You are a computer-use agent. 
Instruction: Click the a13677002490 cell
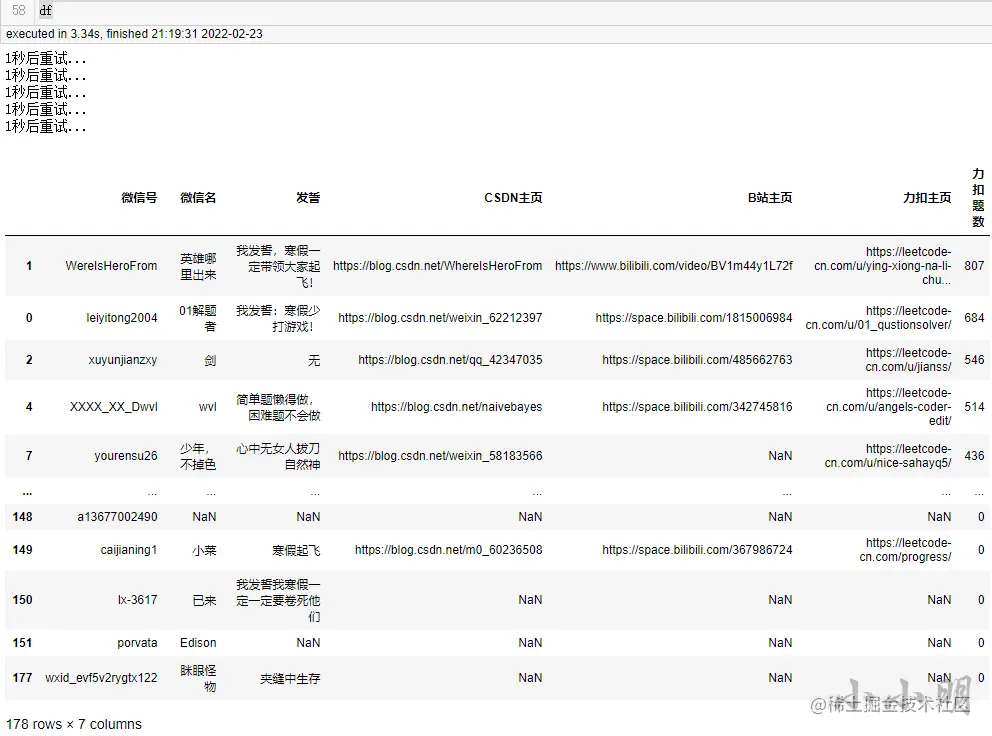click(118, 516)
